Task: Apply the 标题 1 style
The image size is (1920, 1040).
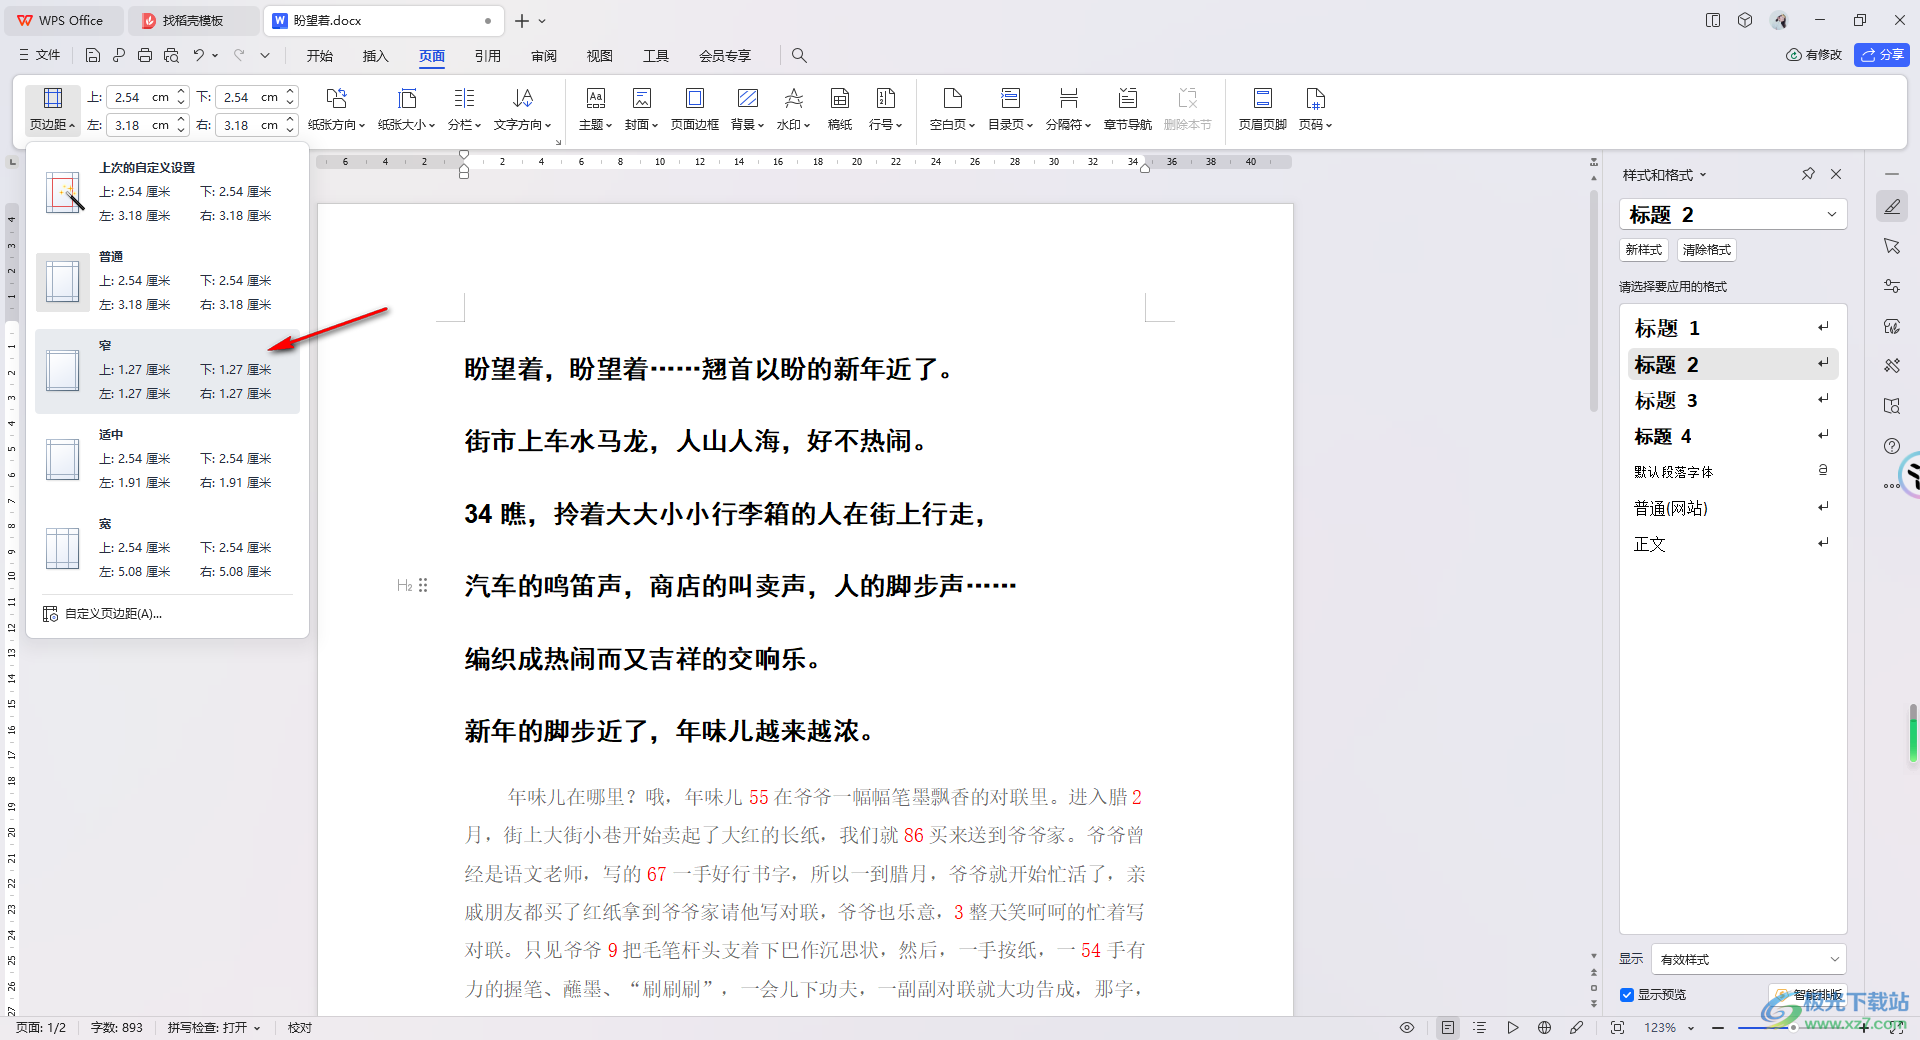Action: 1733,328
